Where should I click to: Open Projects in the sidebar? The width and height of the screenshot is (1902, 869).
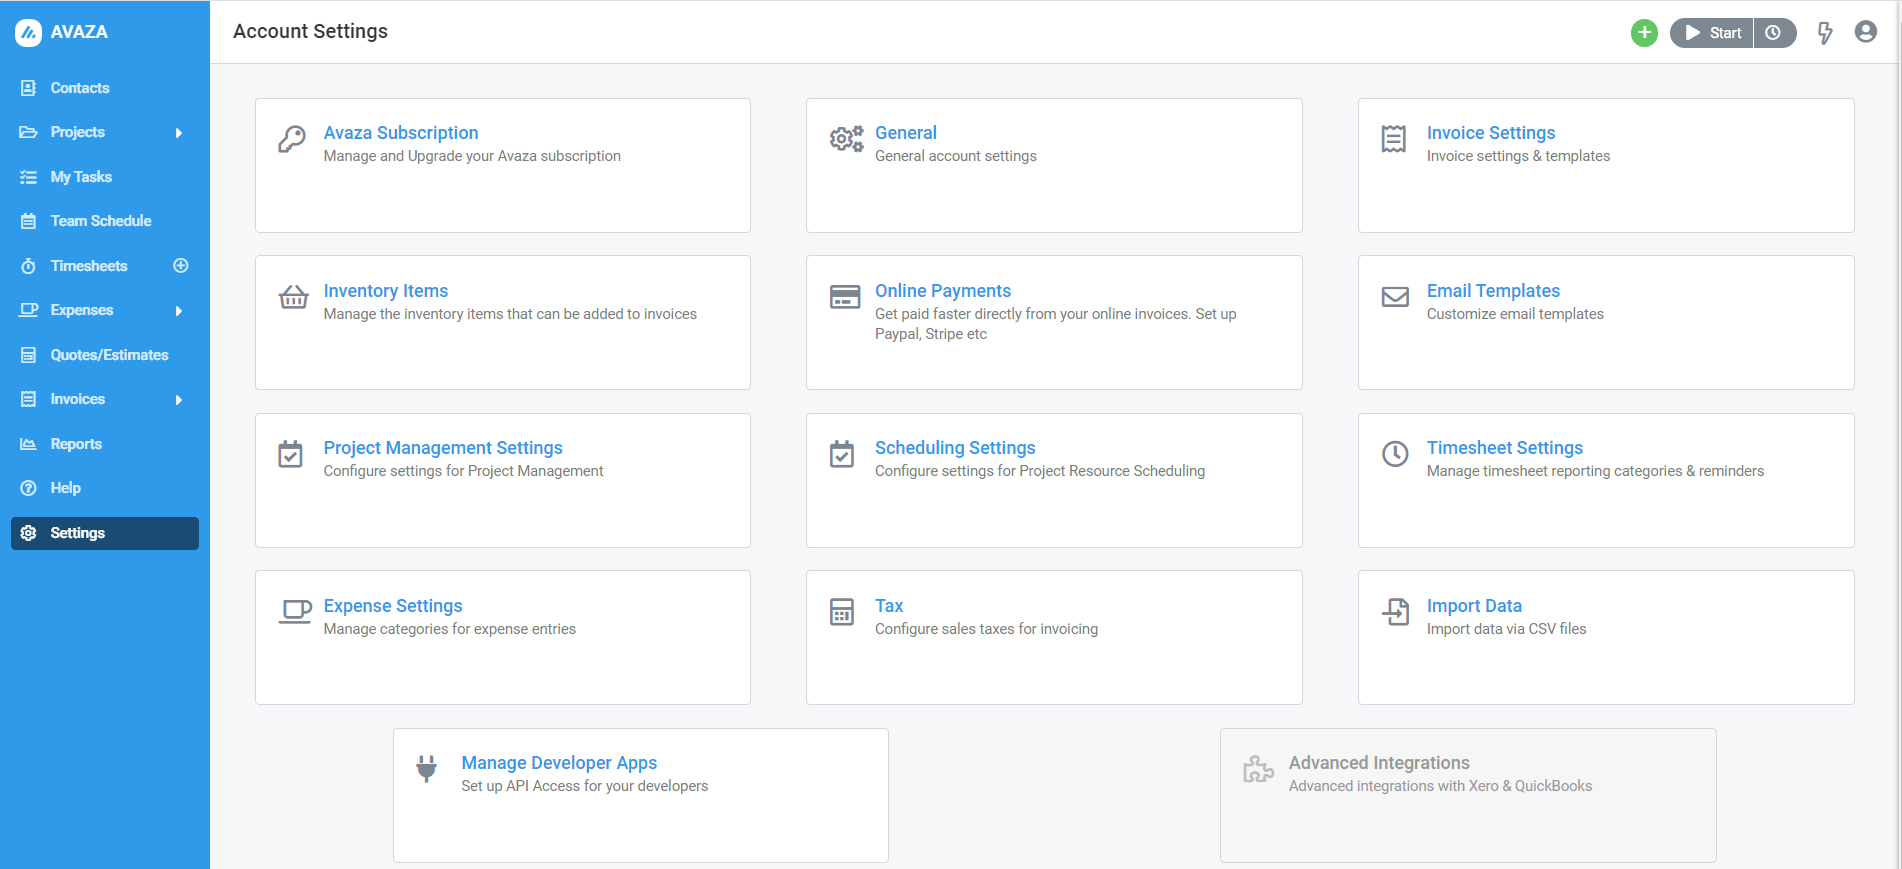click(x=78, y=132)
